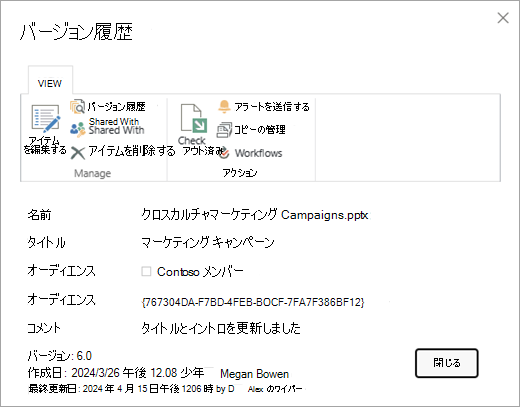Toggle the Contoso メンバー audience checkbox
Image resolution: width=520 pixels, height=407 pixels.
coord(146,271)
